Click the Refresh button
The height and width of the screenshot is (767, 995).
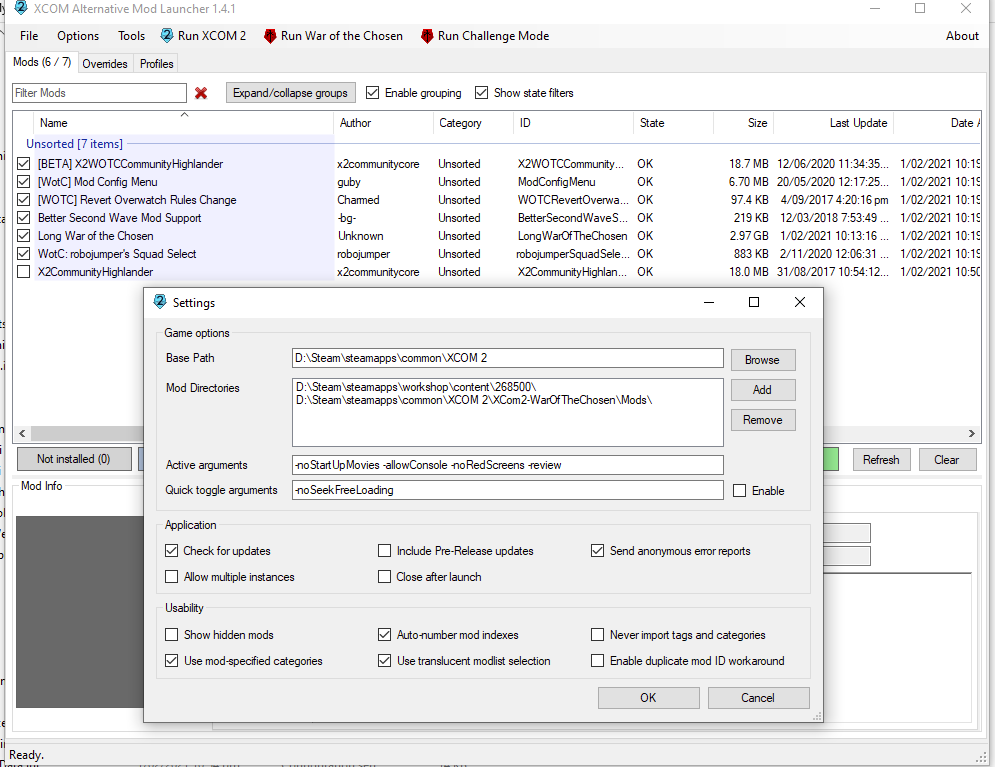point(881,460)
